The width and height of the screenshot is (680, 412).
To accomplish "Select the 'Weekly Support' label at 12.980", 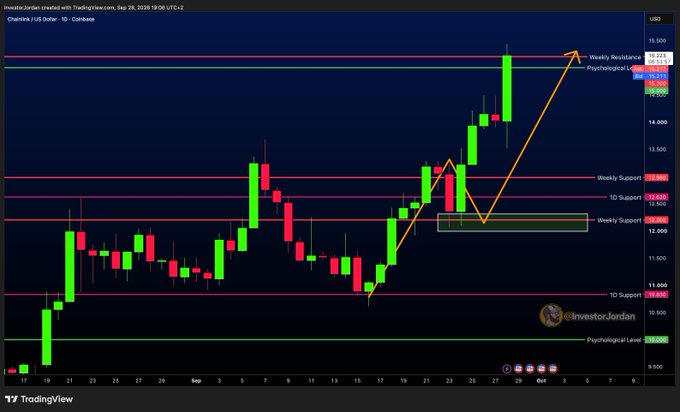I will pyautogui.click(x=619, y=178).
